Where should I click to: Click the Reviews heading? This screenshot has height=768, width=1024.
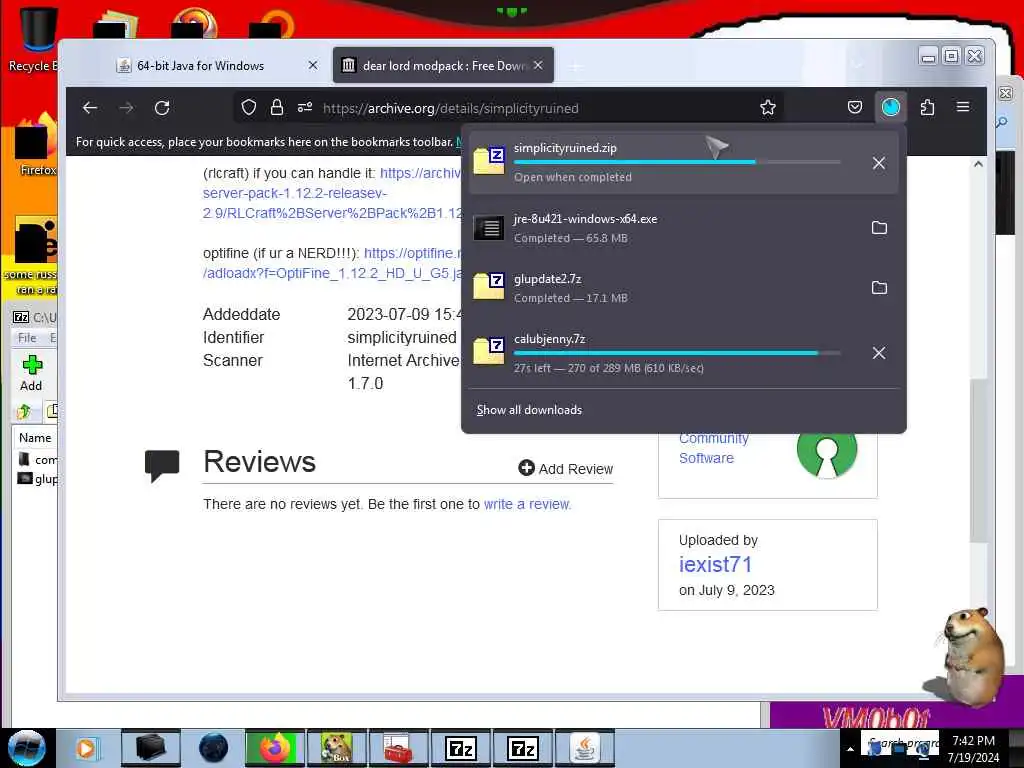(x=259, y=462)
